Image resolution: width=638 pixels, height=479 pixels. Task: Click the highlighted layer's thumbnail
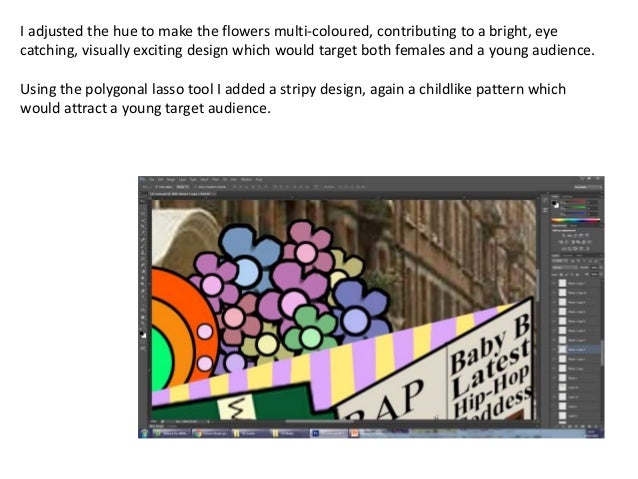click(562, 349)
